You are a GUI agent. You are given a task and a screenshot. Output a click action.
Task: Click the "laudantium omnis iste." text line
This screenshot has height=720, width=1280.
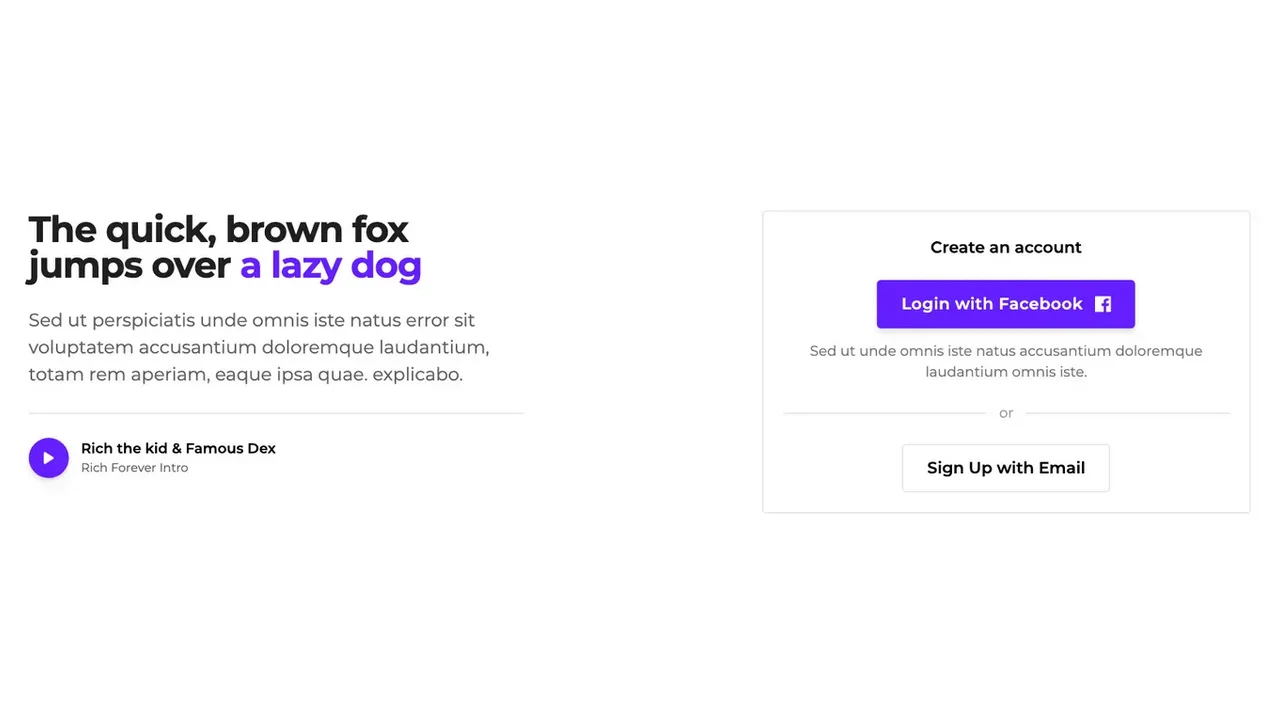[1005, 372]
